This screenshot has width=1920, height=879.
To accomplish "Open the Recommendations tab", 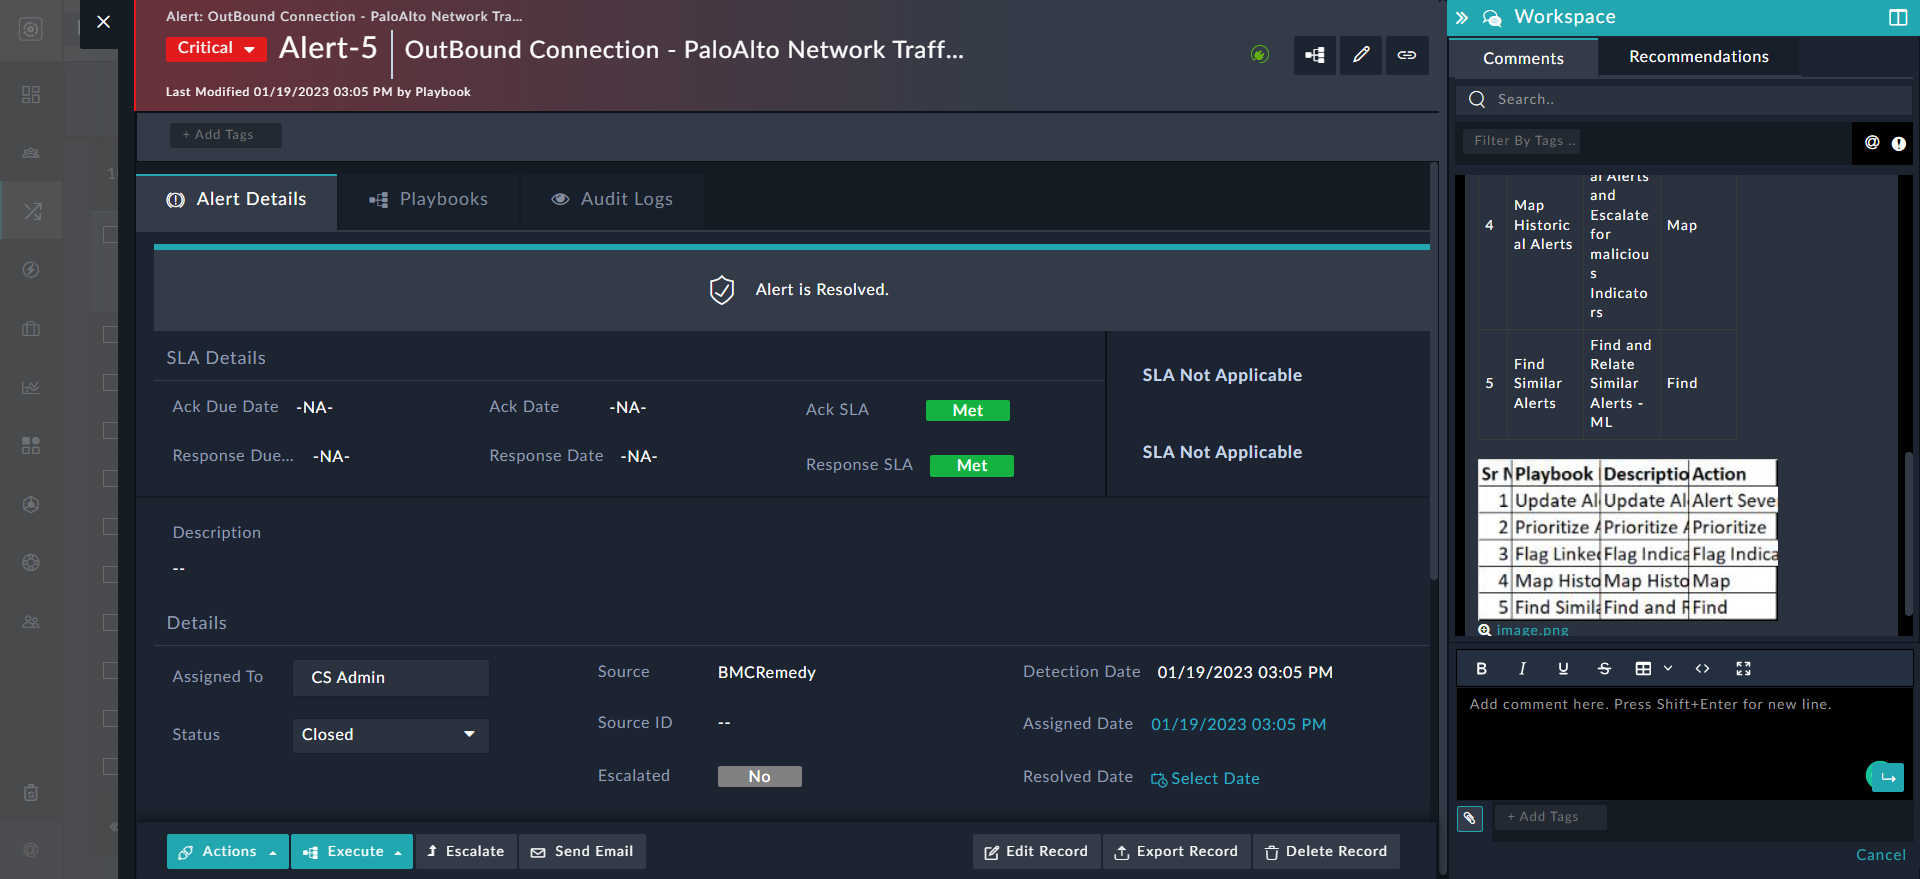I will [1698, 57].
